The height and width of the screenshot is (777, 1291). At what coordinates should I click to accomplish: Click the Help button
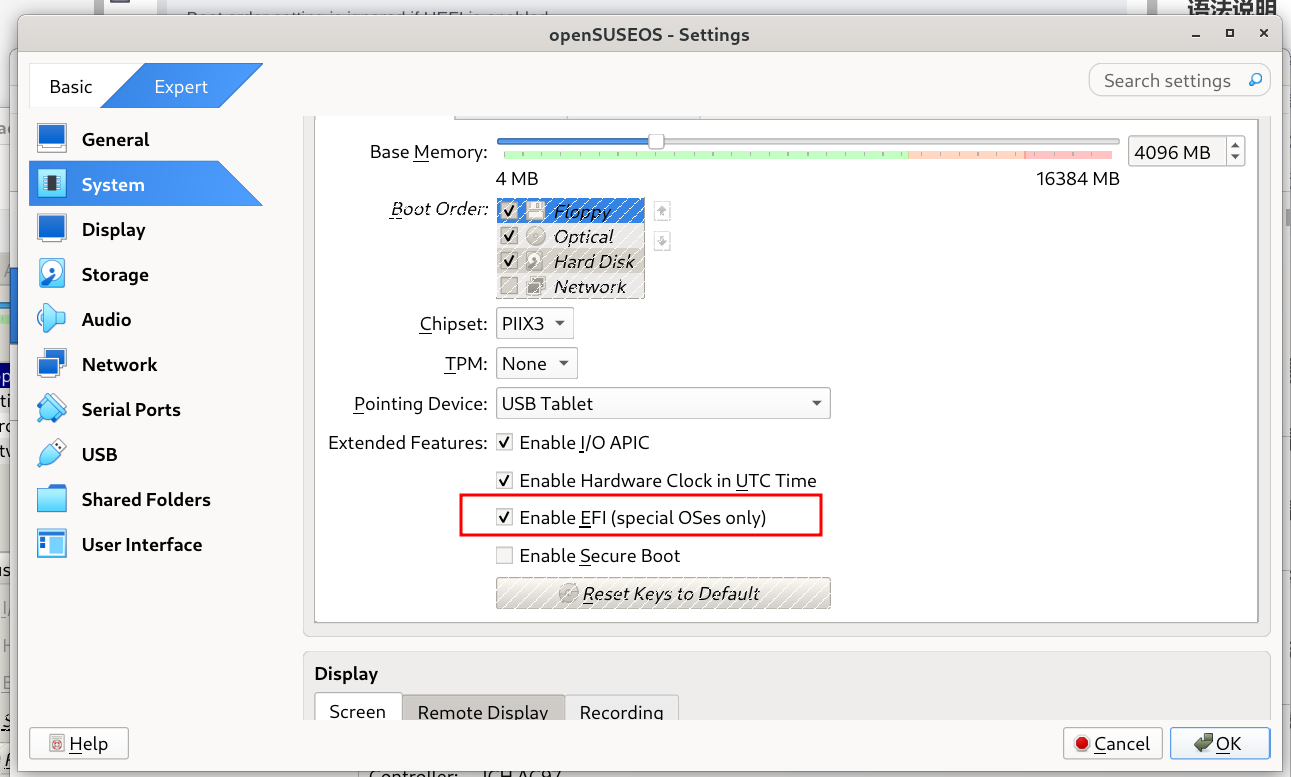coord(79,744)
